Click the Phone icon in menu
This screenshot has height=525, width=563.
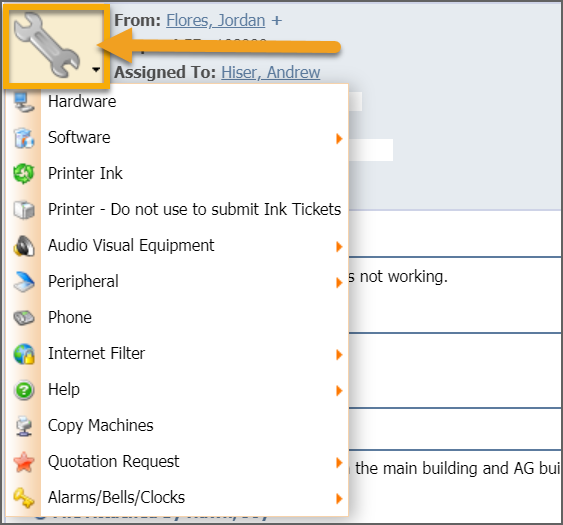pos(24,318)
